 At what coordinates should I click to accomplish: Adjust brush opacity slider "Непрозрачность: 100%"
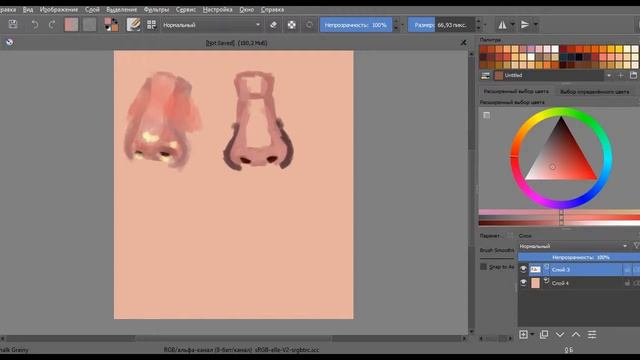356,25
